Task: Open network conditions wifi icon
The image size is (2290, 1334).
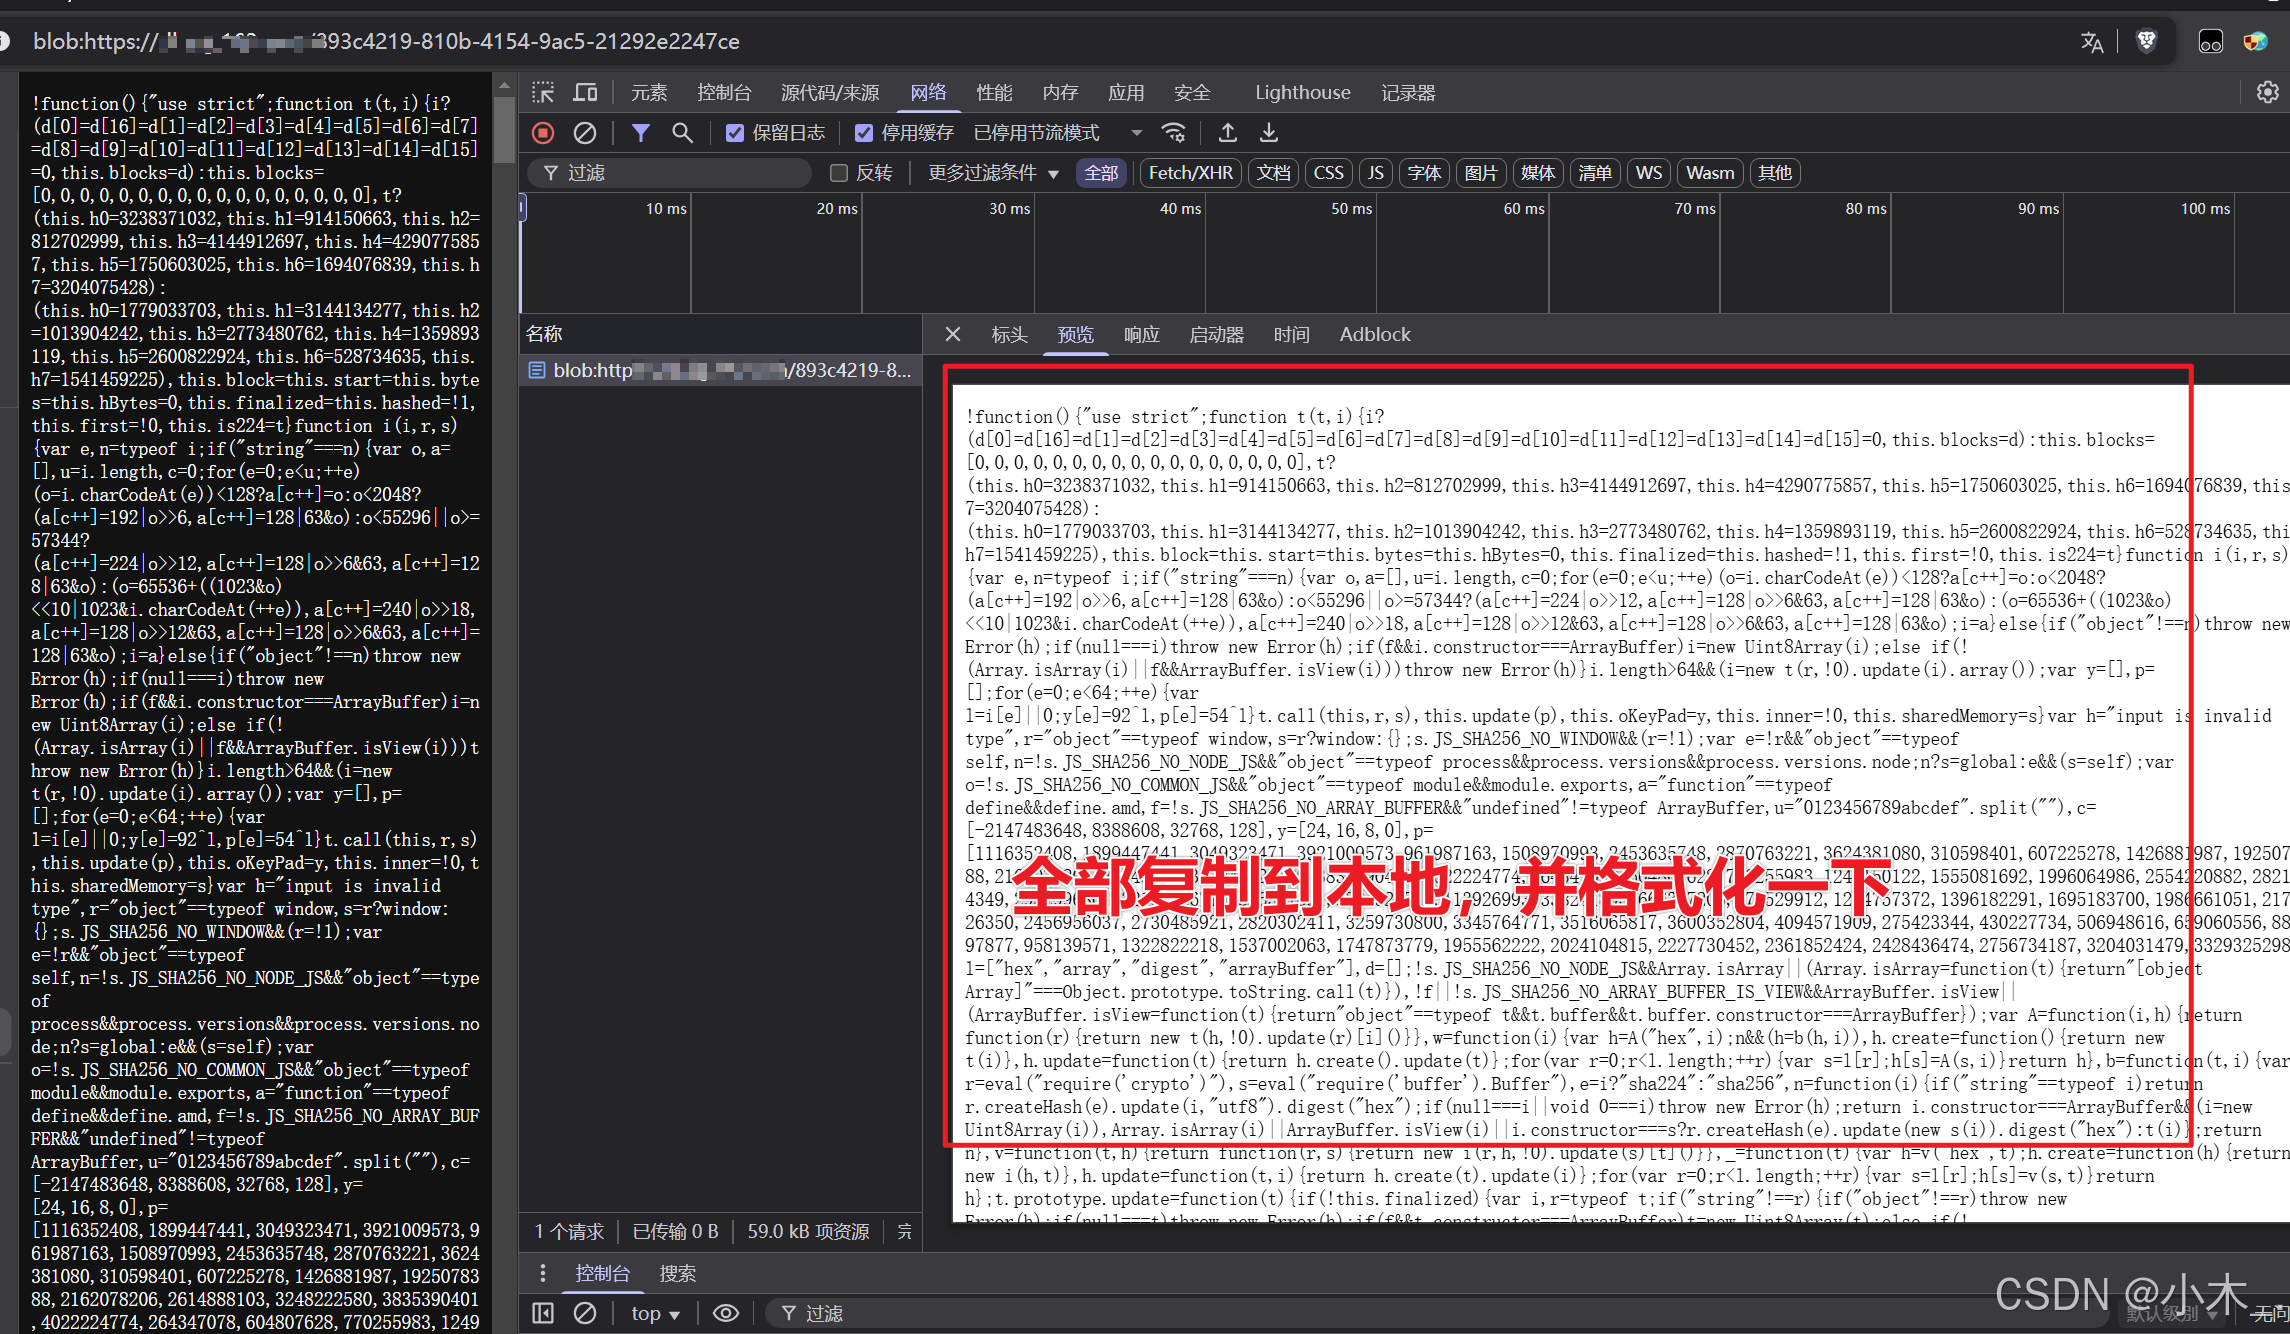Action: click(x=1173, y=133)
